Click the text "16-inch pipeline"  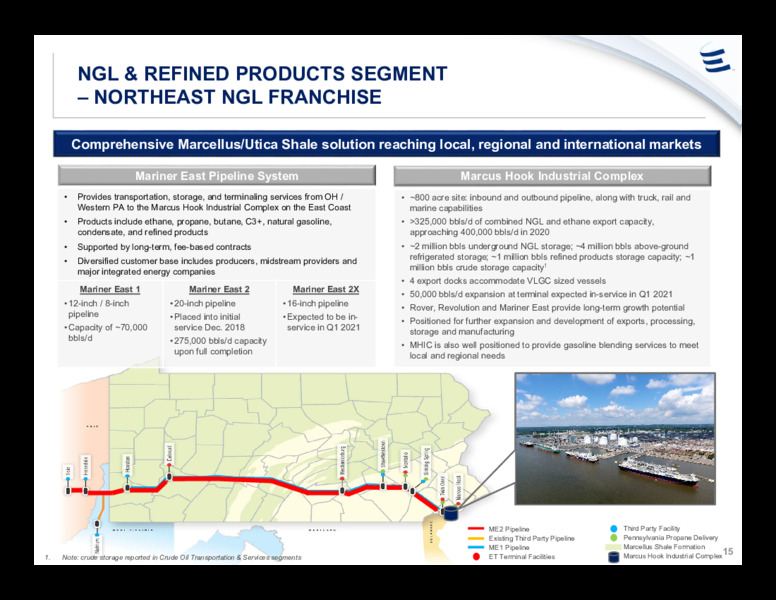317,303
